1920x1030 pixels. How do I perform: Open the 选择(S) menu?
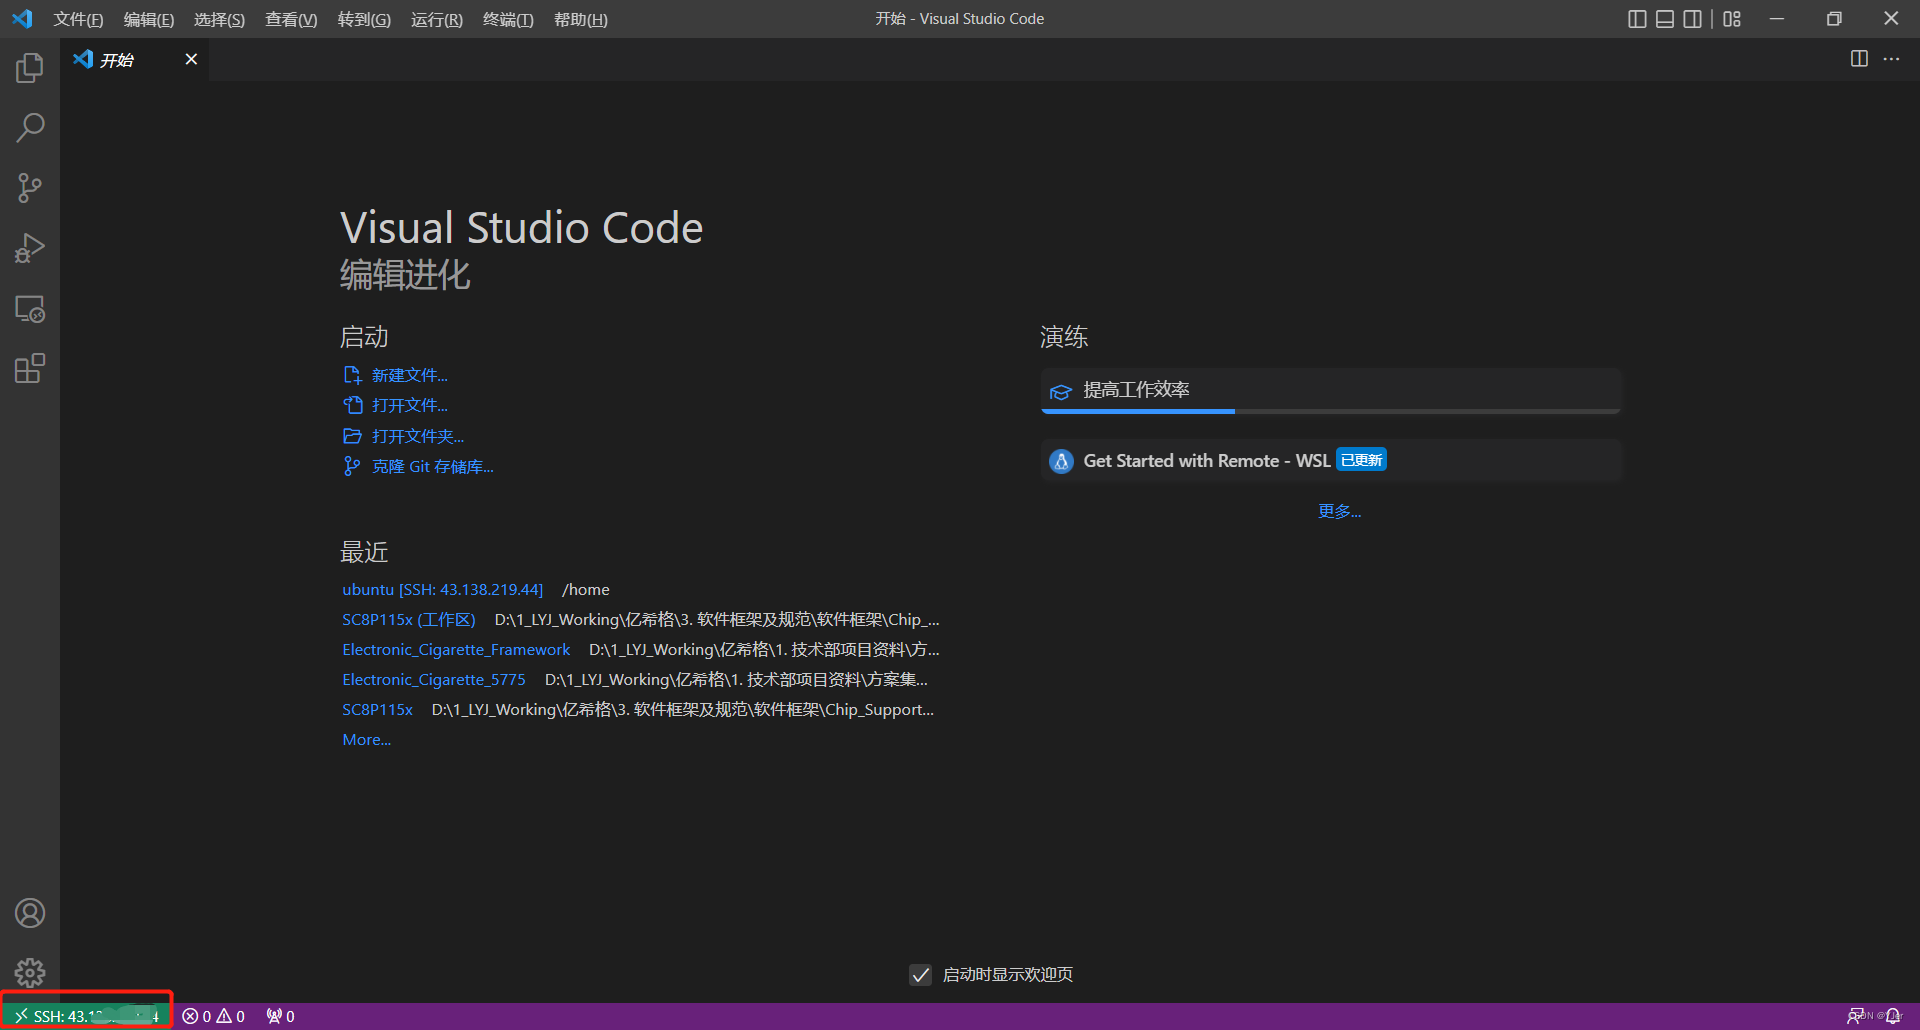pos(219,20)
